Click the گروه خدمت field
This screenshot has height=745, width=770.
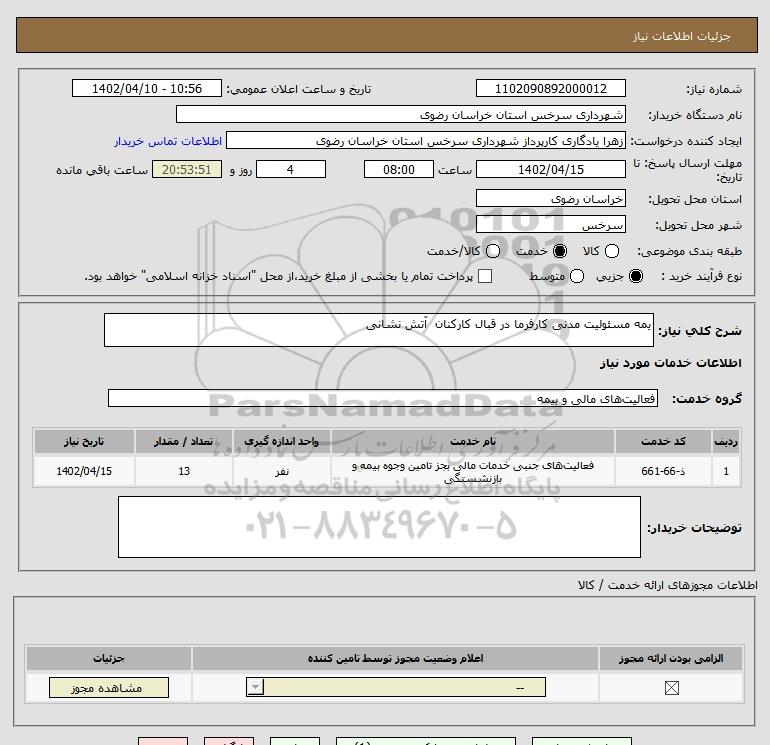click(383, 398)
